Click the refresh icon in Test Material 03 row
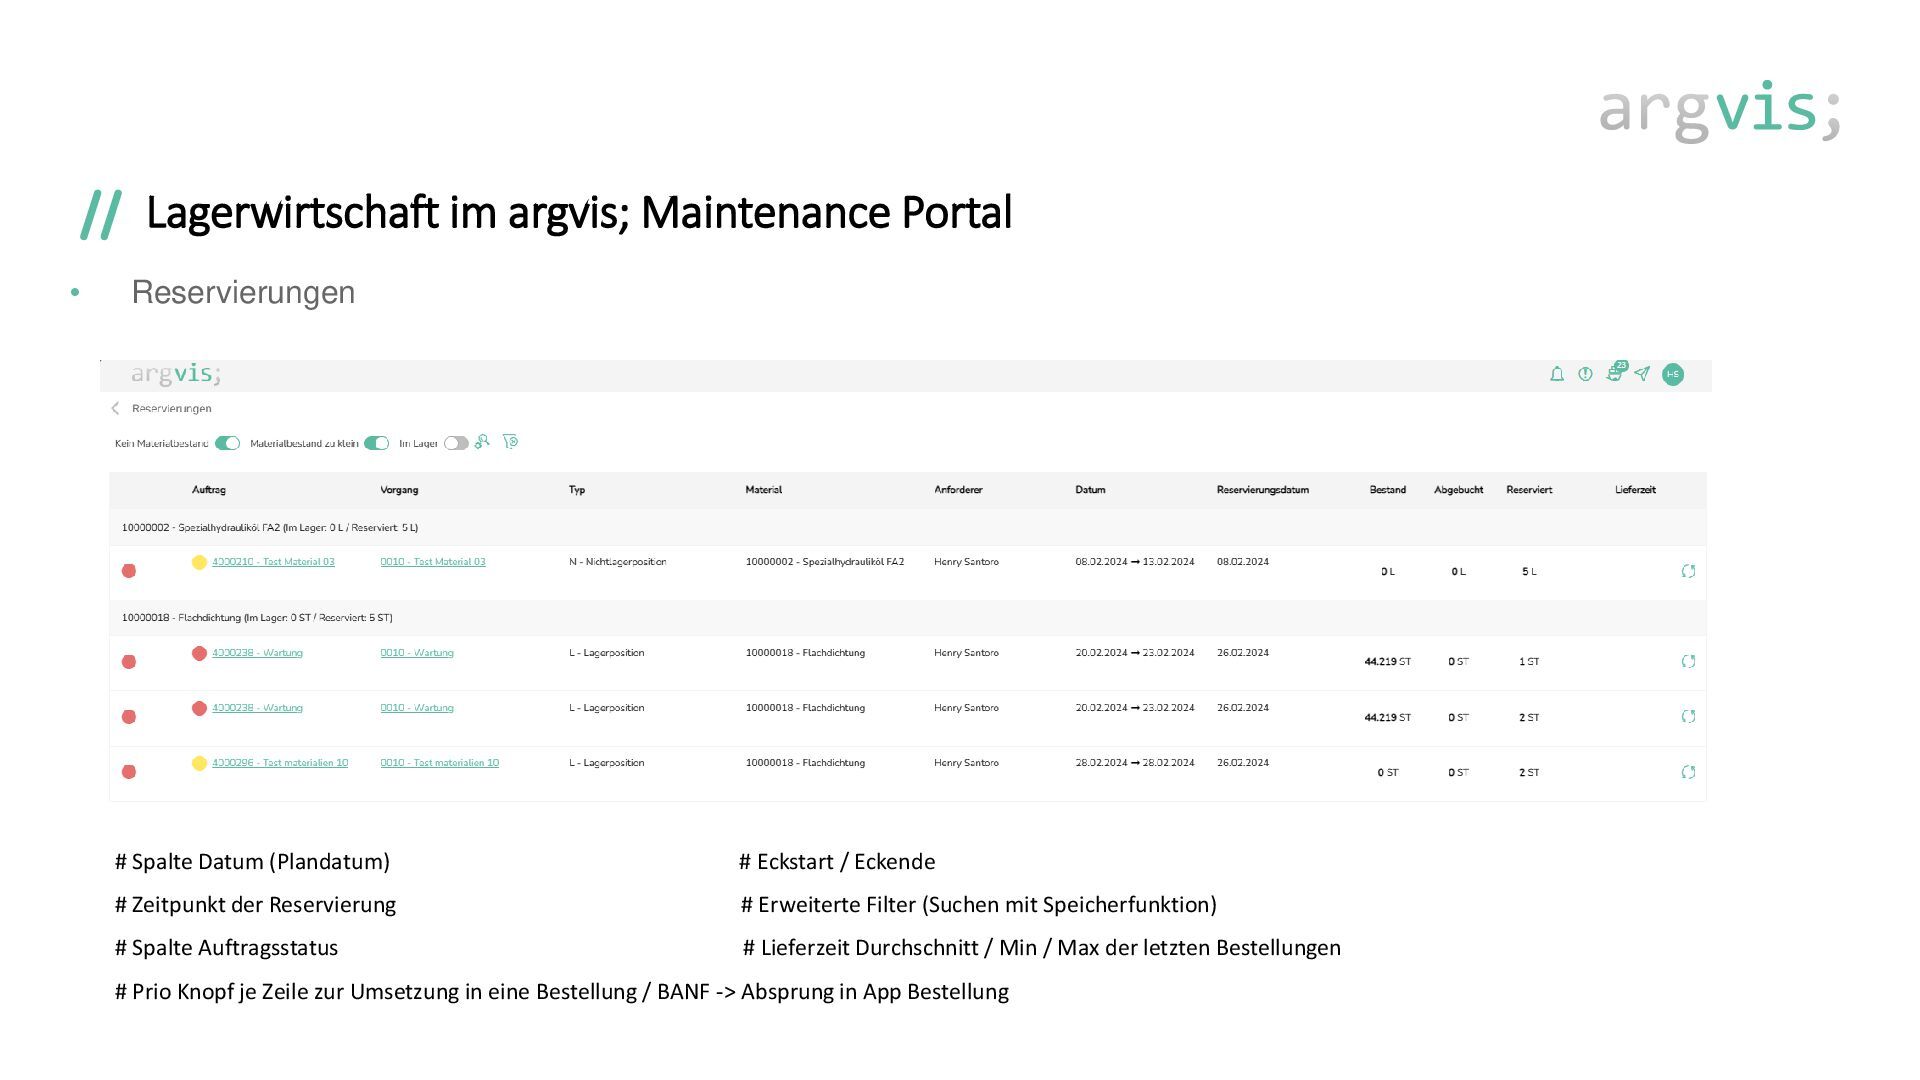1920x1080 pixels. 1688,571
